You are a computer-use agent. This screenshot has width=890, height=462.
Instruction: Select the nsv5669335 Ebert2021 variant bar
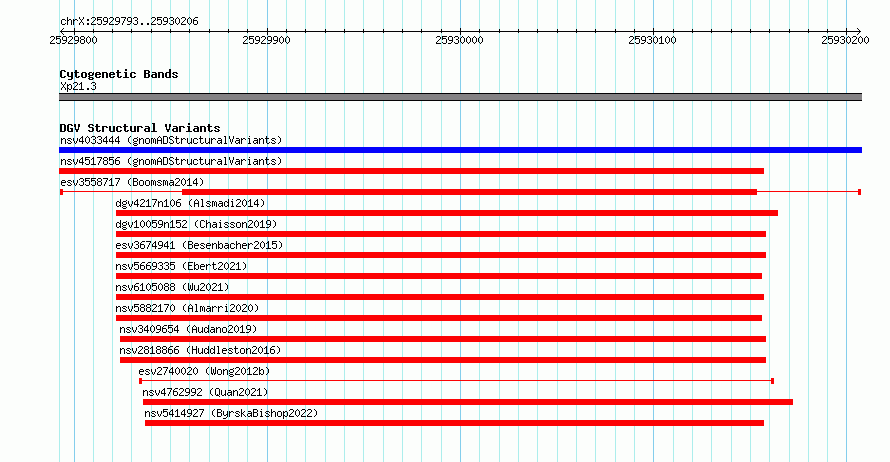439,276
